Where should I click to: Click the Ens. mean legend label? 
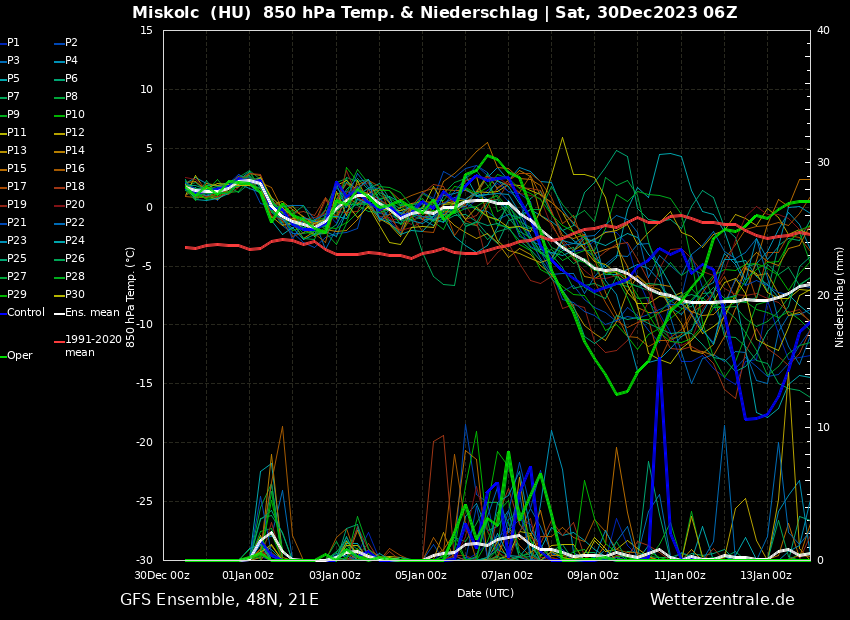(x=91, y=313)
